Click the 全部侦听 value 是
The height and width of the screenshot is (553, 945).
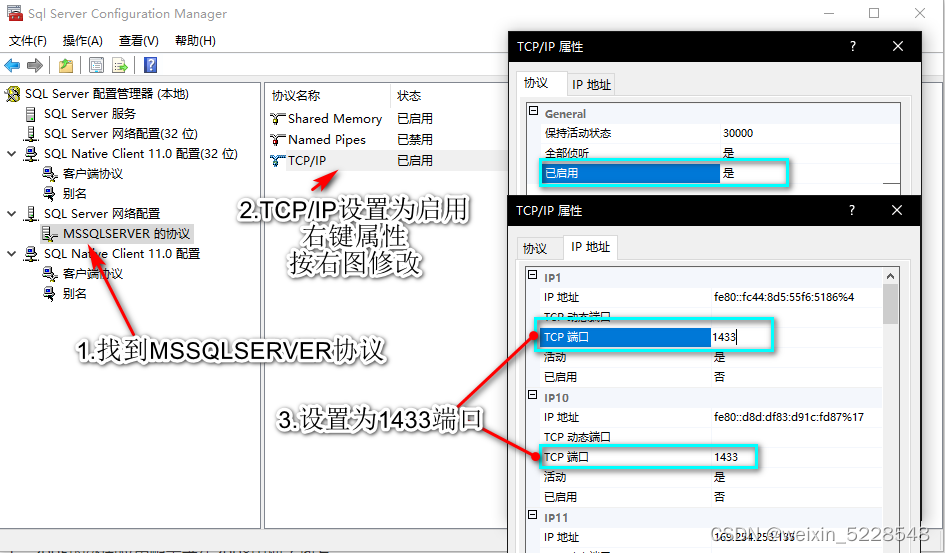click(729, 153)
